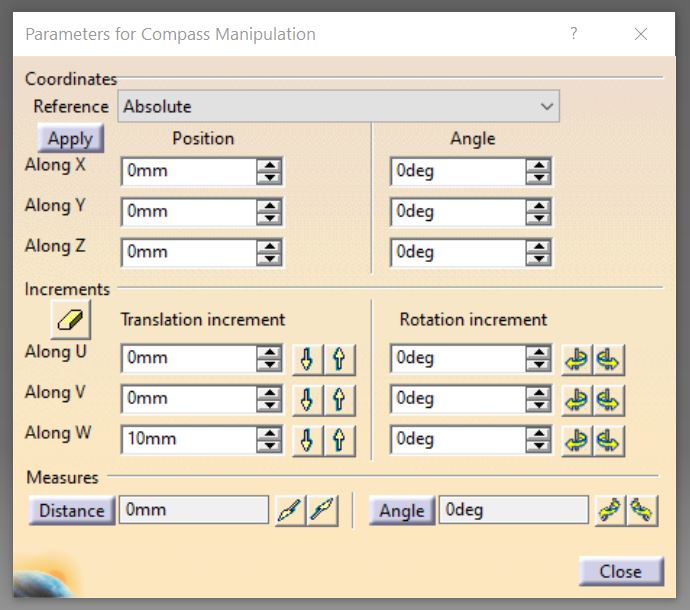The width and height of the screenshot is (690, 610).
Task: Click Along W translation increment spinner
Action: 268,440
